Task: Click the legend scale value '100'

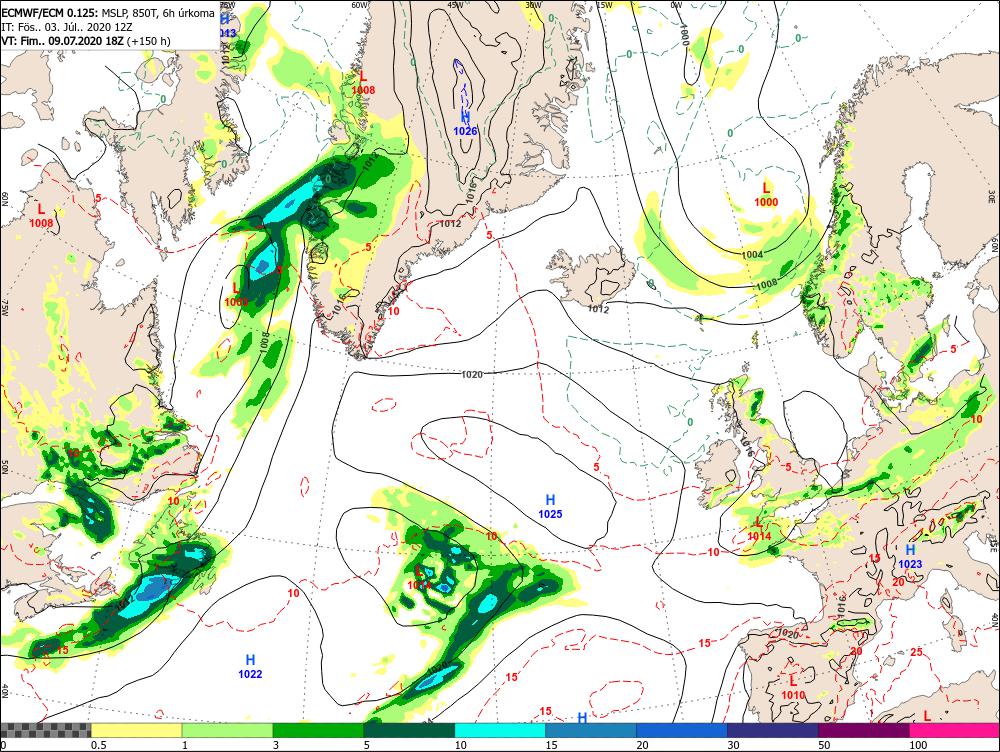Action: 918,745
